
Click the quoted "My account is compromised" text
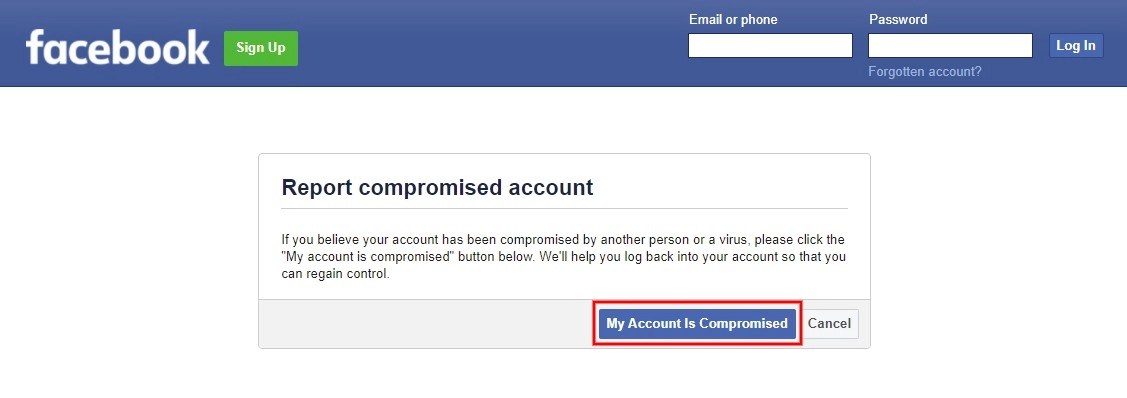(367, 256)
